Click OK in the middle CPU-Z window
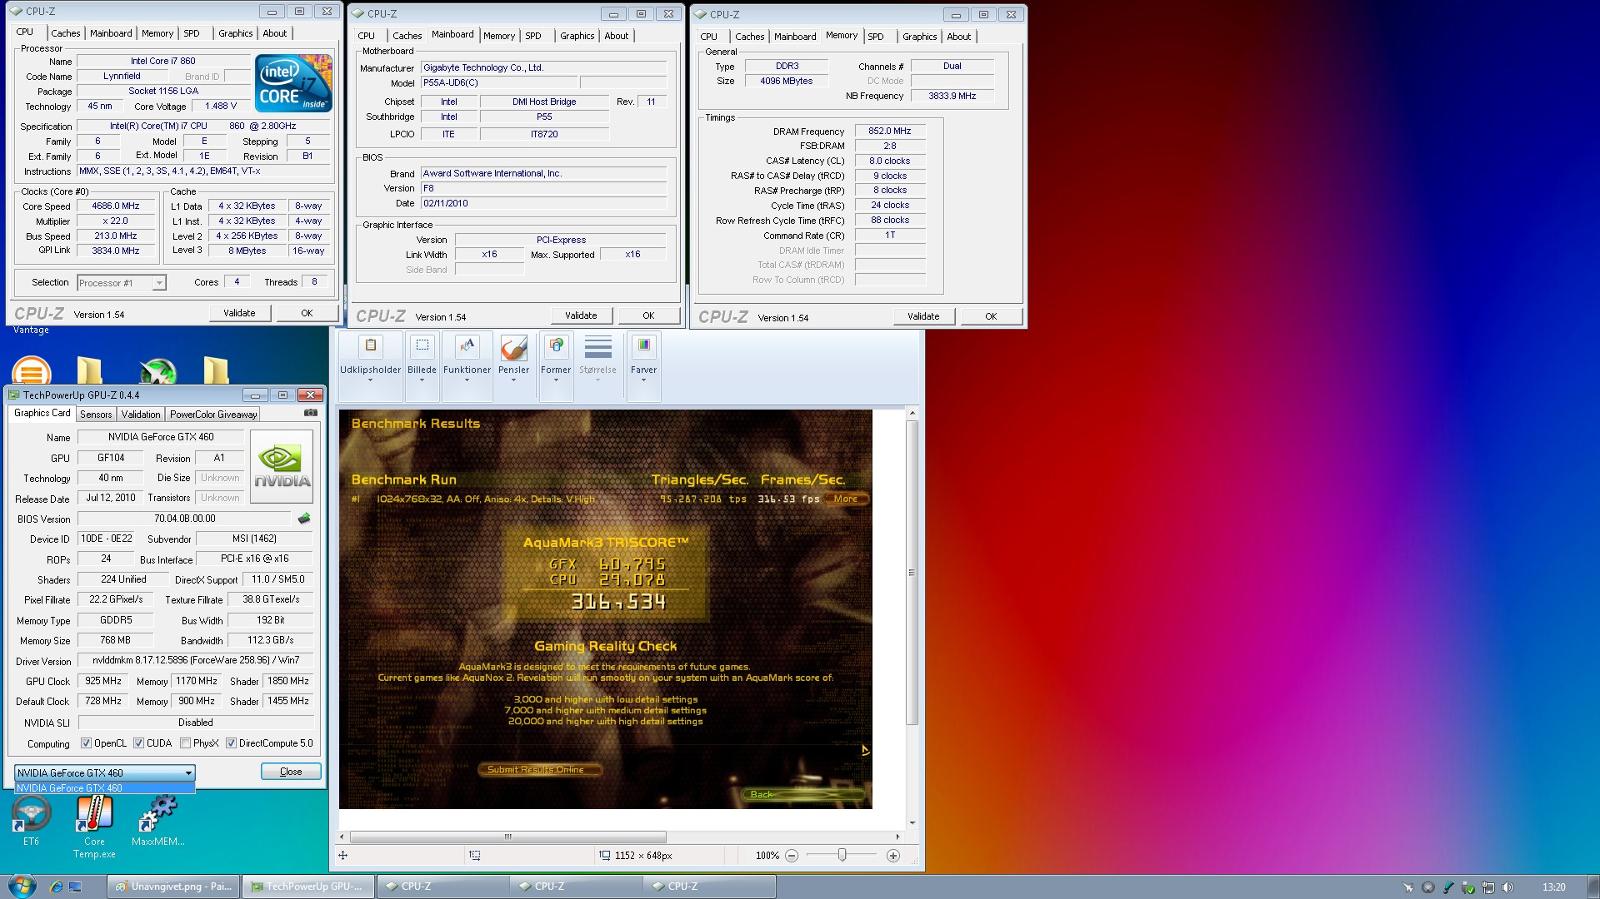 648,316
